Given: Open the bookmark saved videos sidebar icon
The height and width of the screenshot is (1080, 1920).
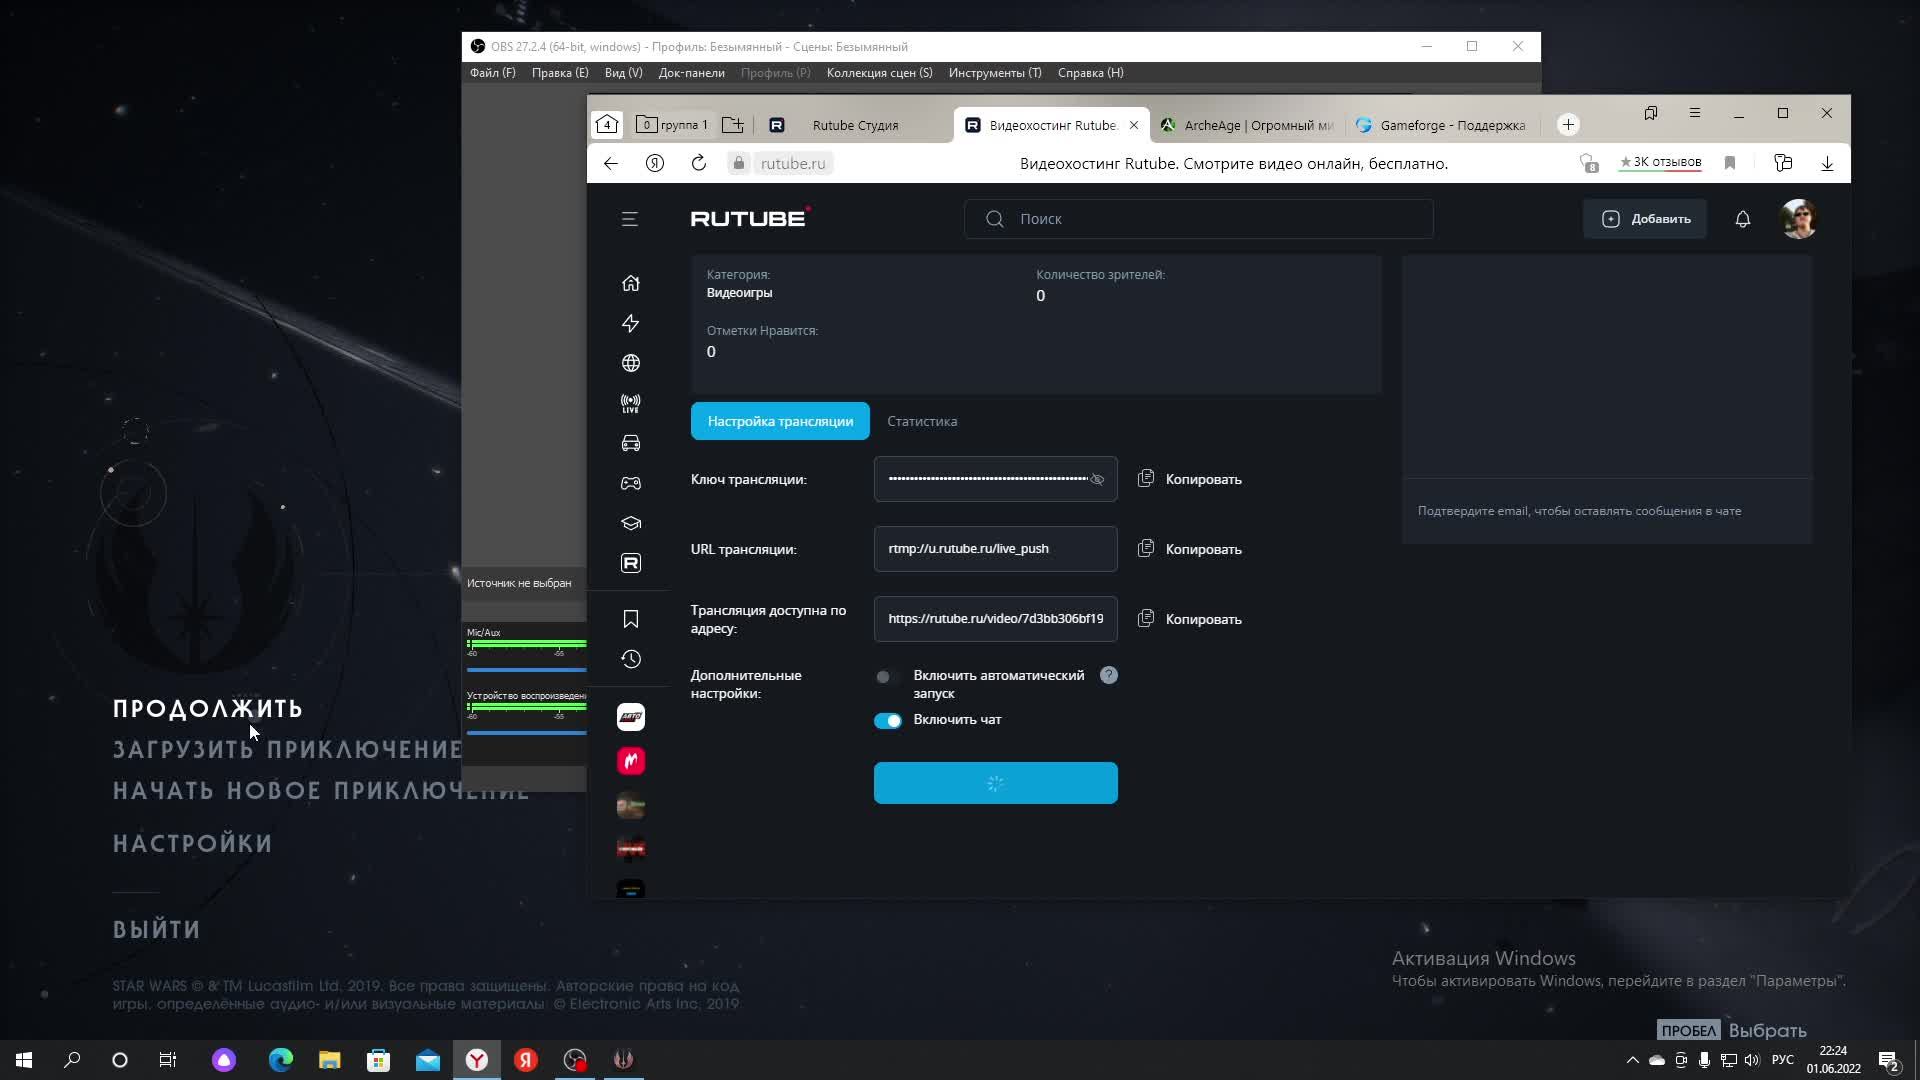Looking at the screenshot, I should pyautogui.click(x=630, y=619).
